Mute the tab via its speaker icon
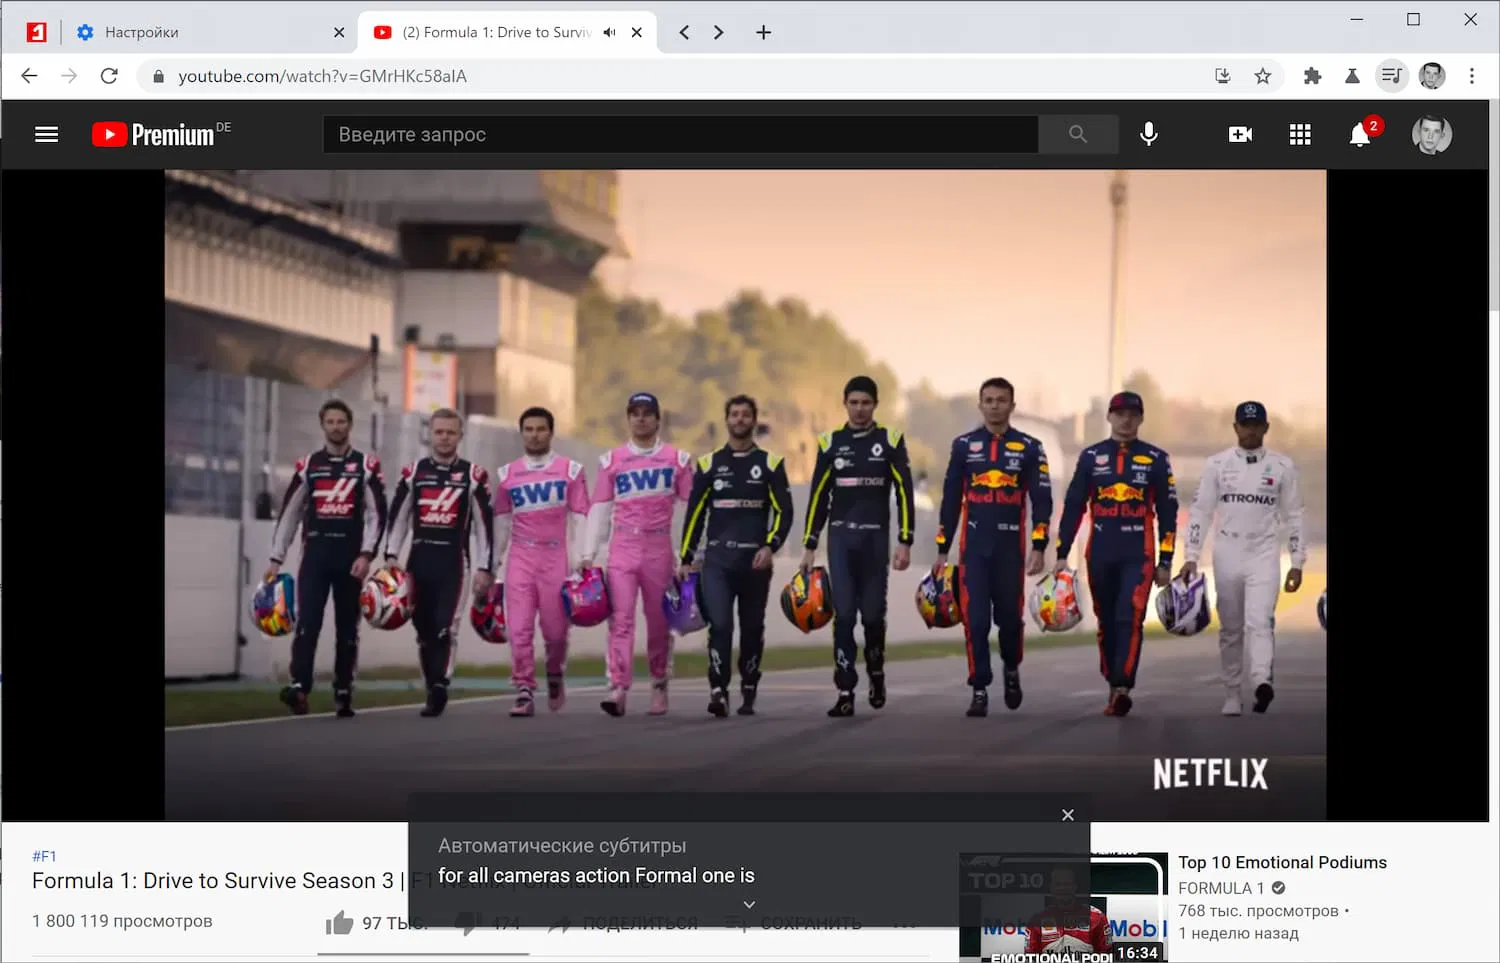Viewport: 1500px width, 963px height. [x=609, y=32]
